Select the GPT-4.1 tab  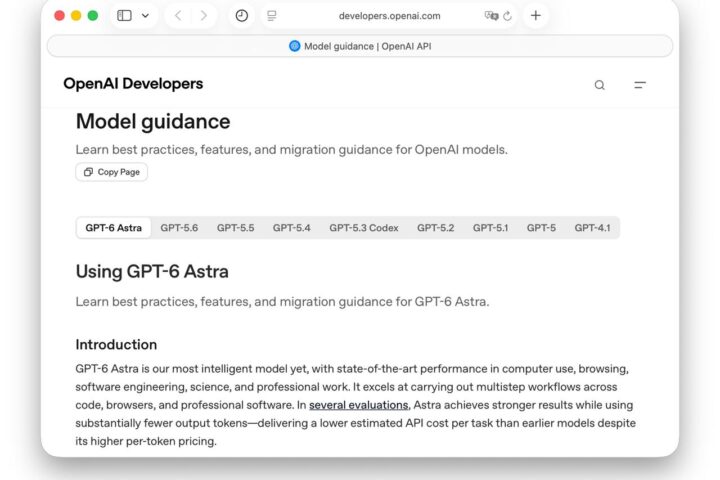[592, 228]
